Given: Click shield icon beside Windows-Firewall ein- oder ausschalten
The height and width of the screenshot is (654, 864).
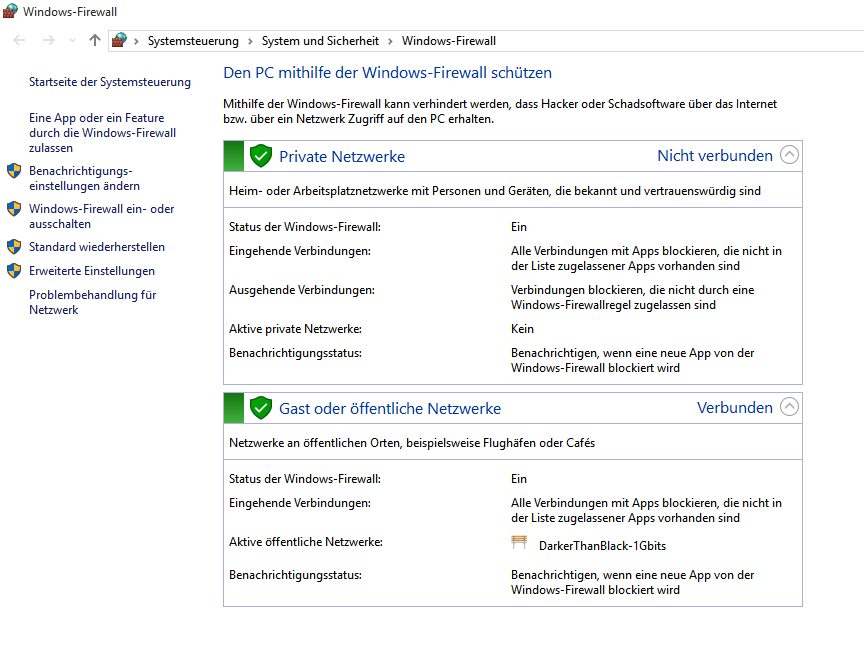Looking at the screenshot, I should [x=14, y=209].
